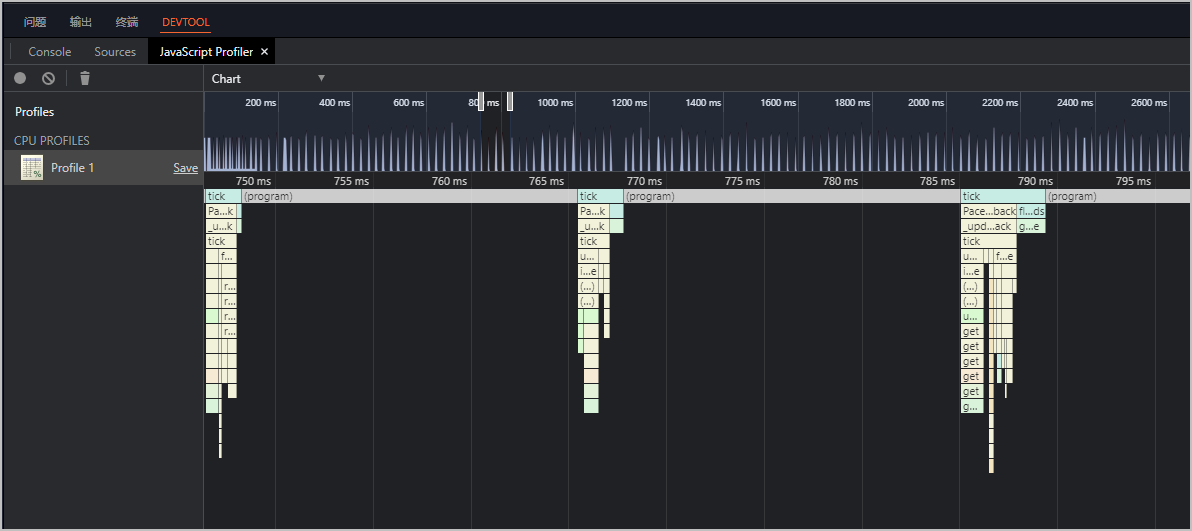Viewport: 1192px width, 531px height.
Task: Click the 750 ms ruler label
Action: (x=253, y=181)
